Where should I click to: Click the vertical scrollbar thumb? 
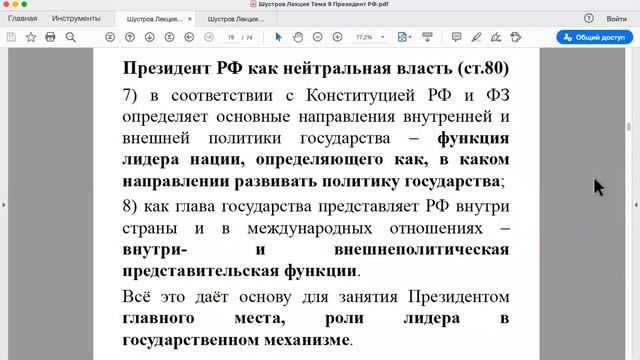coord(629,127)
